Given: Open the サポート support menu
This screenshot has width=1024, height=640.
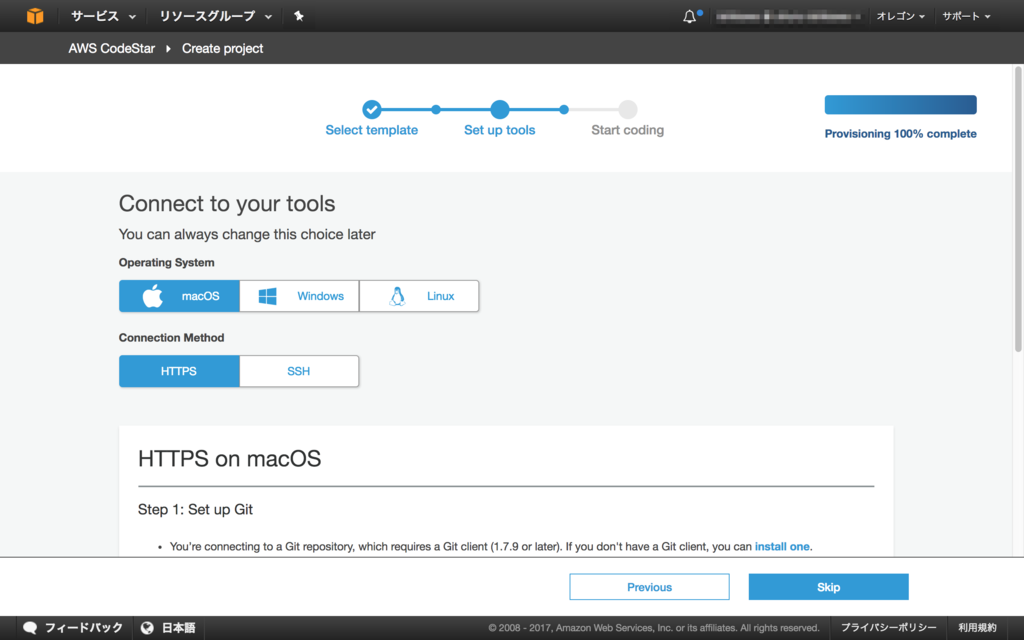Looking at the screenshot, I should coord(966,16).
